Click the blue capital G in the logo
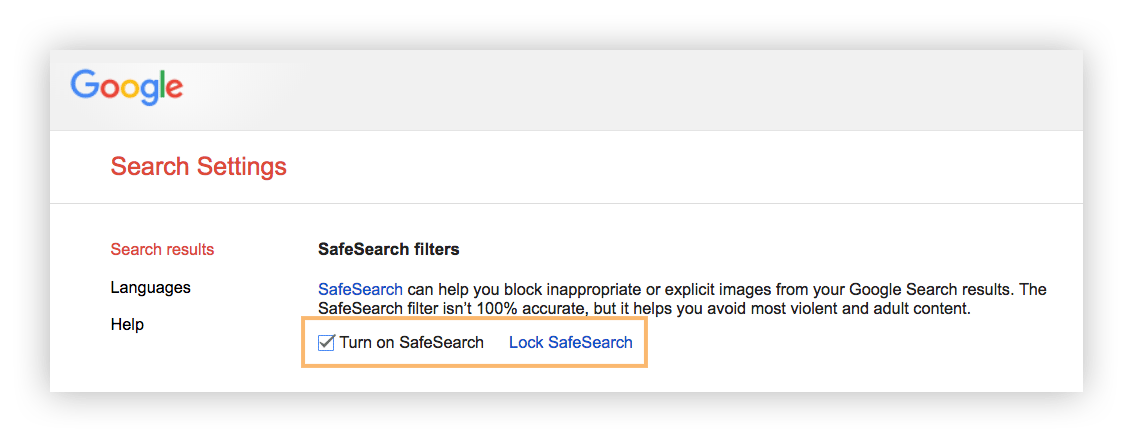 tap(83, 84)
